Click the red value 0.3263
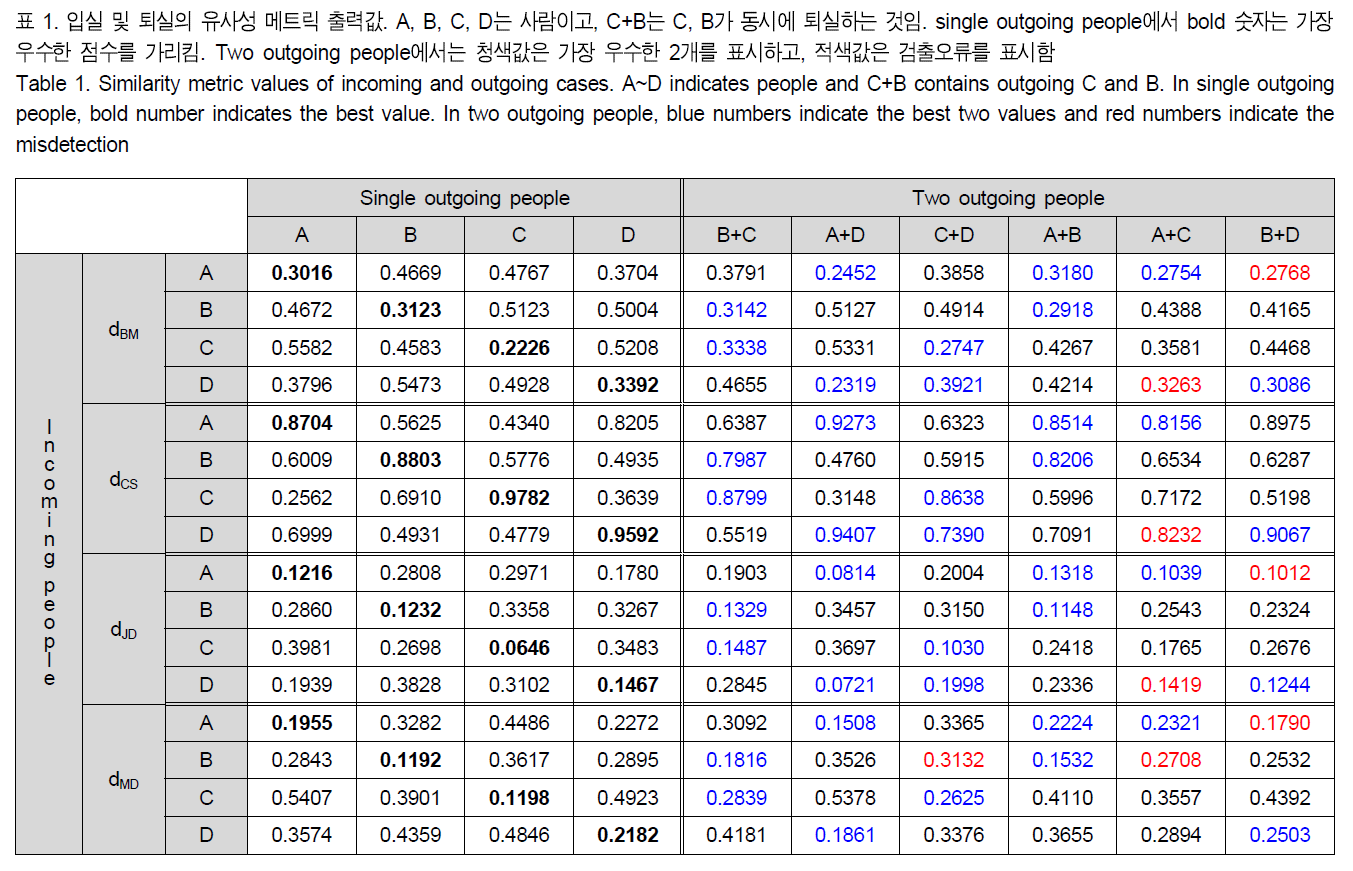The width and height of the screenshot is (1353, 871). pyautogui.click(x=1171, y=385)
